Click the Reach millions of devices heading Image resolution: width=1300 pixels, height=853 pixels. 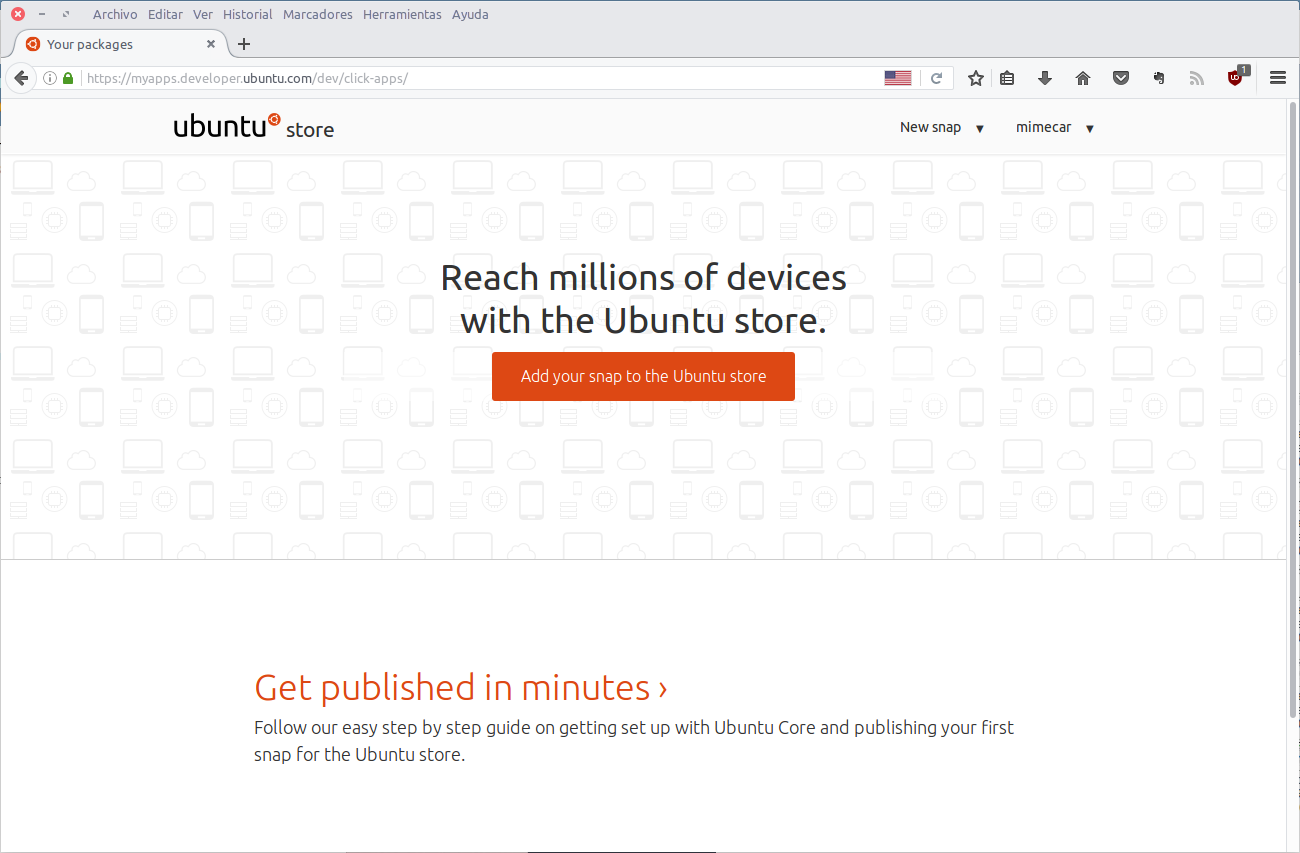coord(644,299)
